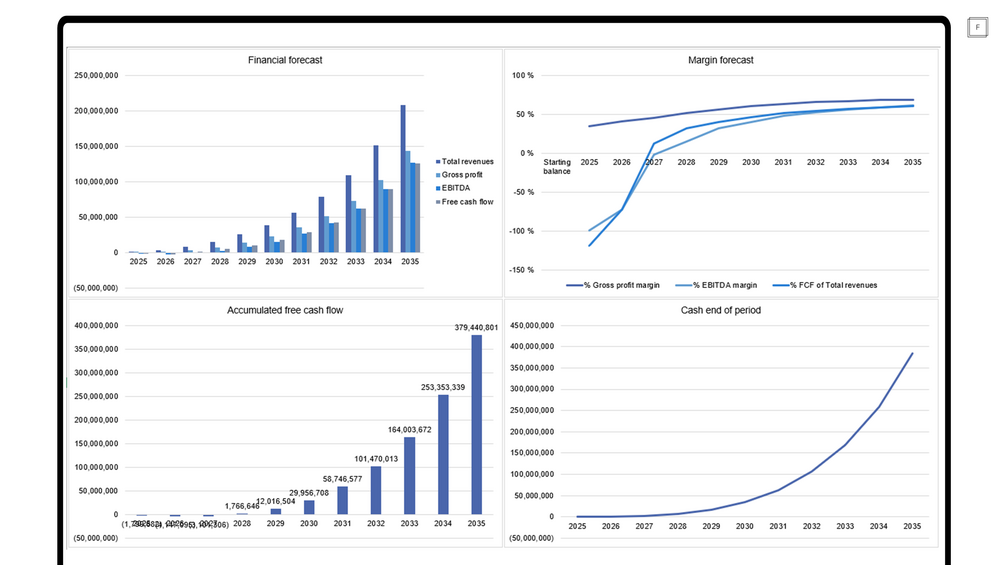The height and width of the screenshot is (565, 1005).
Task: Click the F key icon at top right
Action: (x=977, y=28)
